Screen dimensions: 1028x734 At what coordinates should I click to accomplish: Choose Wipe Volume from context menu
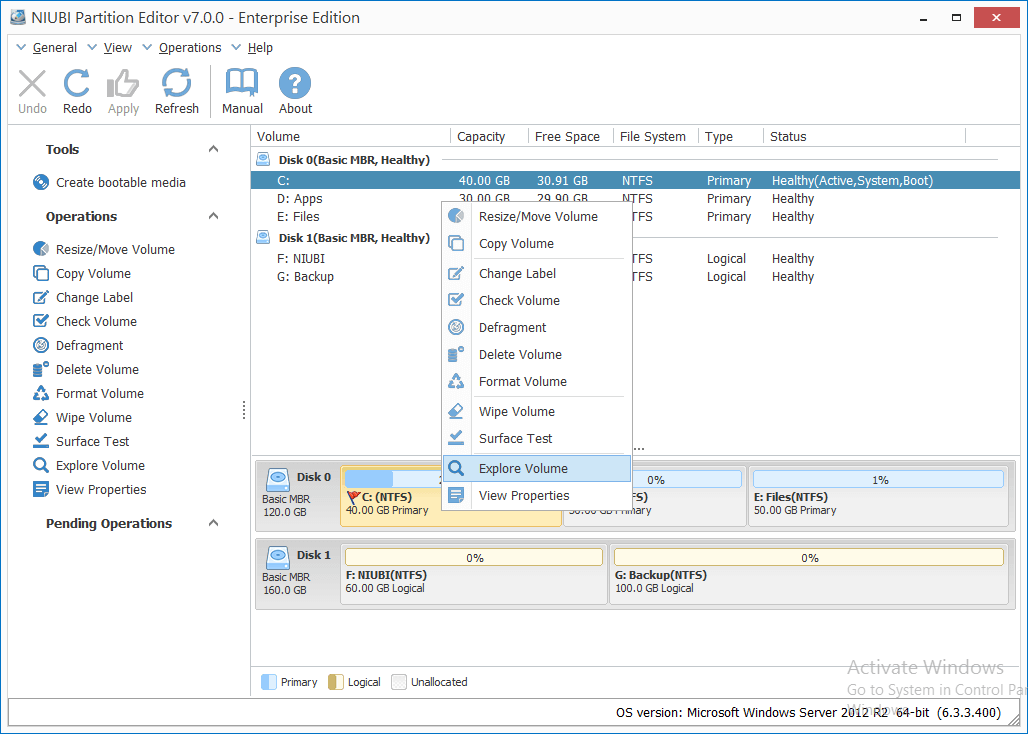point(537,412)
